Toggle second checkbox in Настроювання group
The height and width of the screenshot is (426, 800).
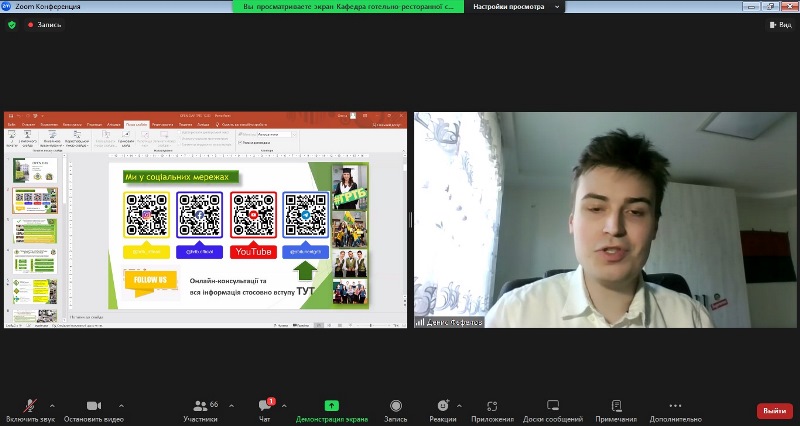(x=180, y=138)
